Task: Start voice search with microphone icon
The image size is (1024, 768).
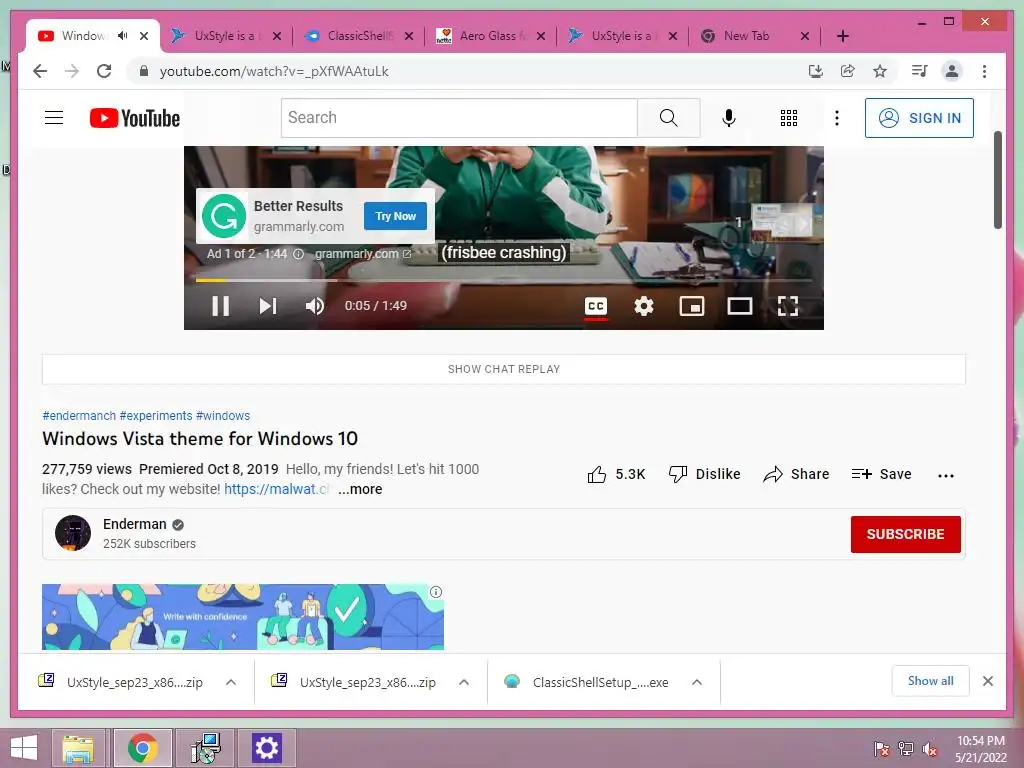Action: (x=729, y=118)
